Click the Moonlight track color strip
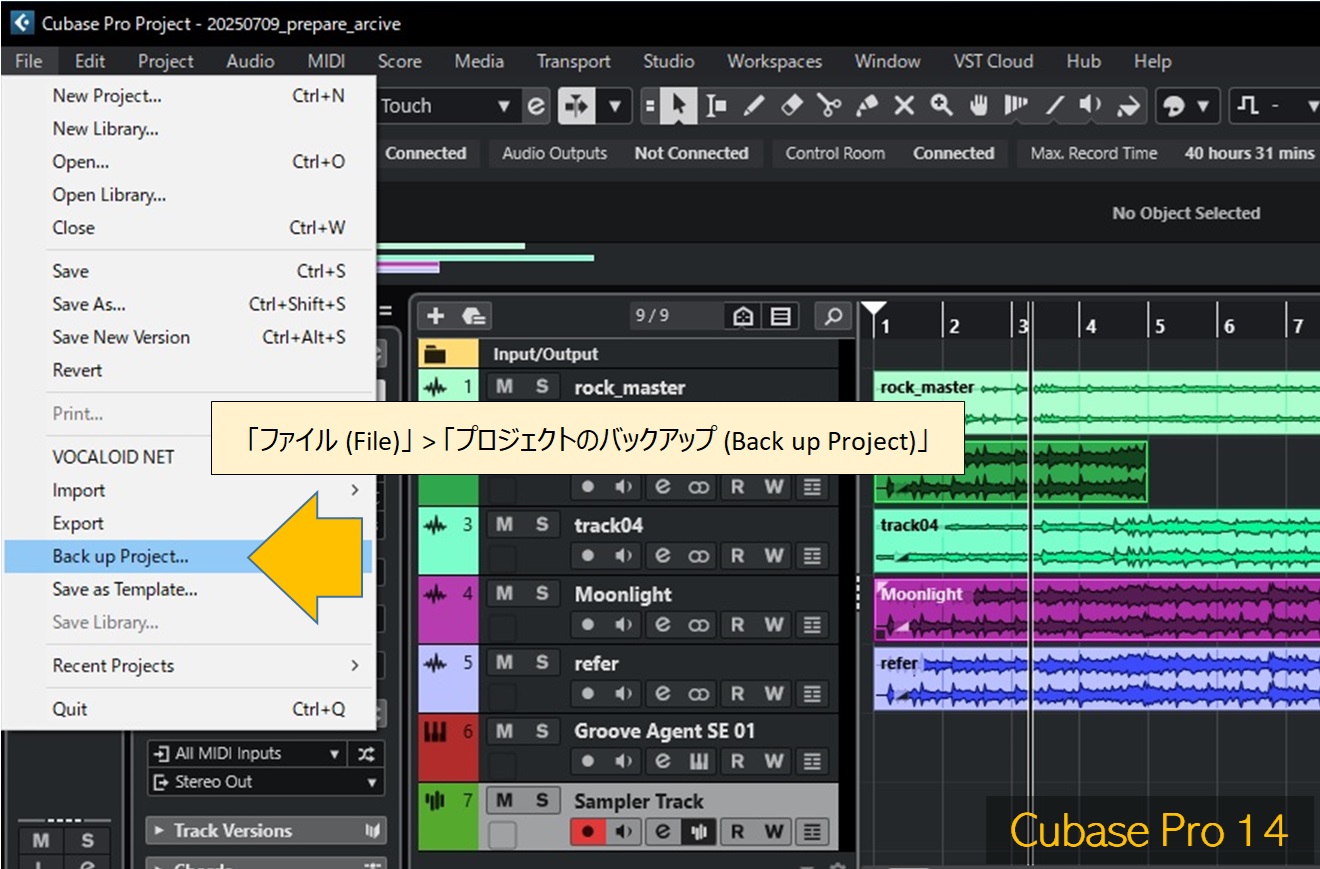1320x869 pixels. (448, 610)
